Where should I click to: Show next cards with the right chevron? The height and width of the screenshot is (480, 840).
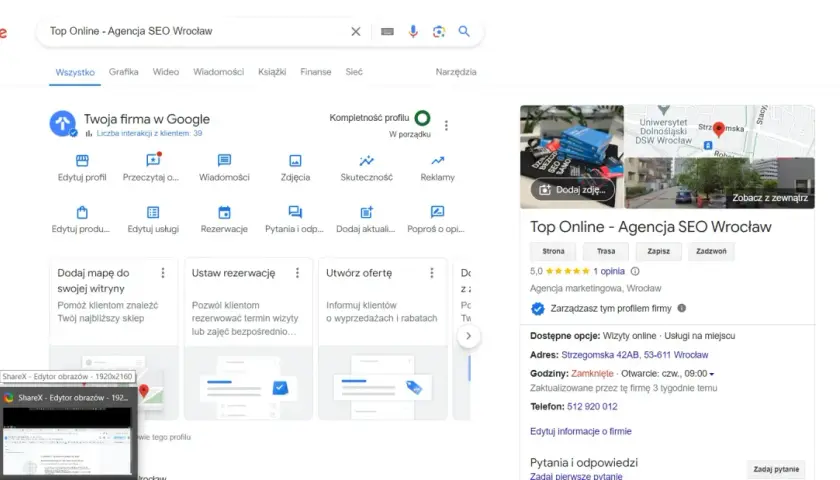468,336
